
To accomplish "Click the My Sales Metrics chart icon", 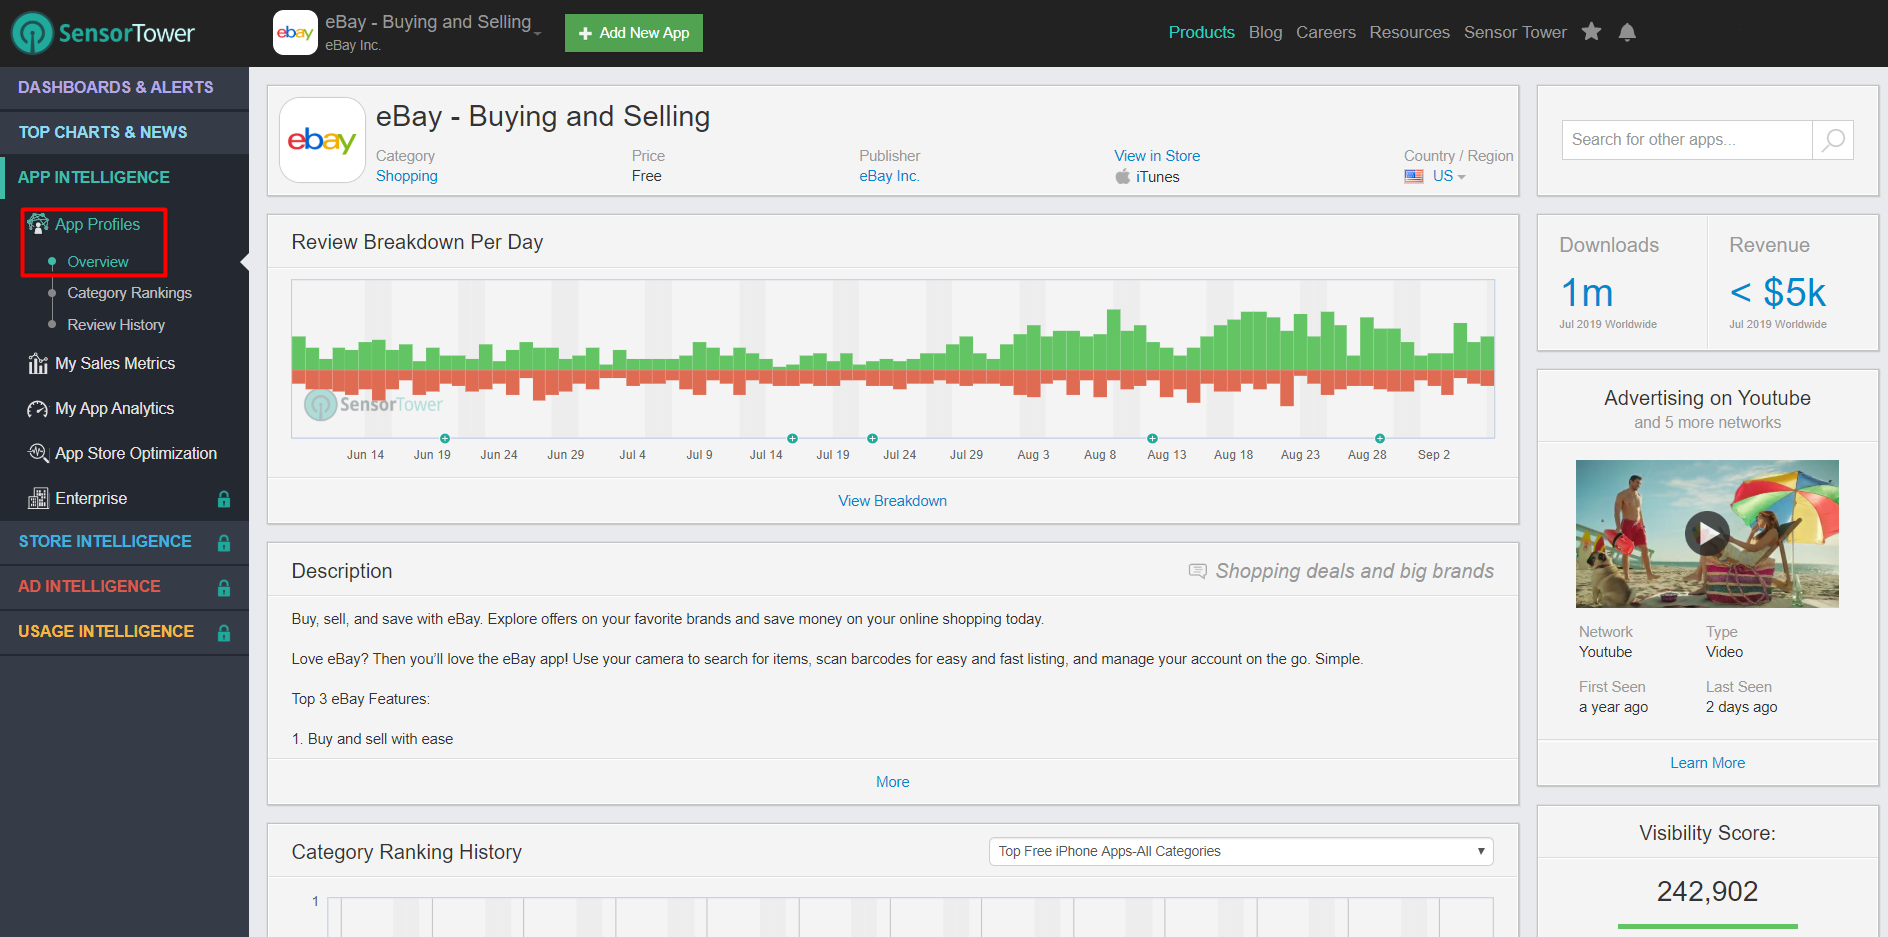I will [38, 363].
